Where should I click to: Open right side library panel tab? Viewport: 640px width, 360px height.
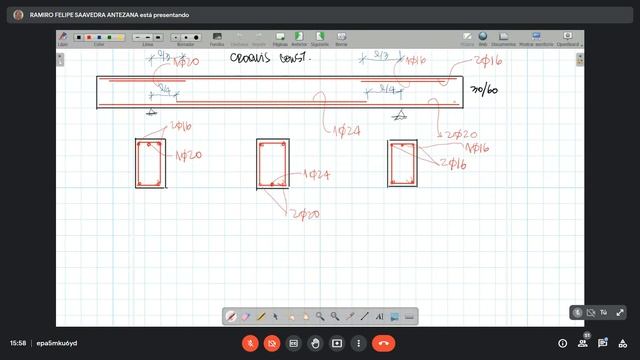(580, 60)
